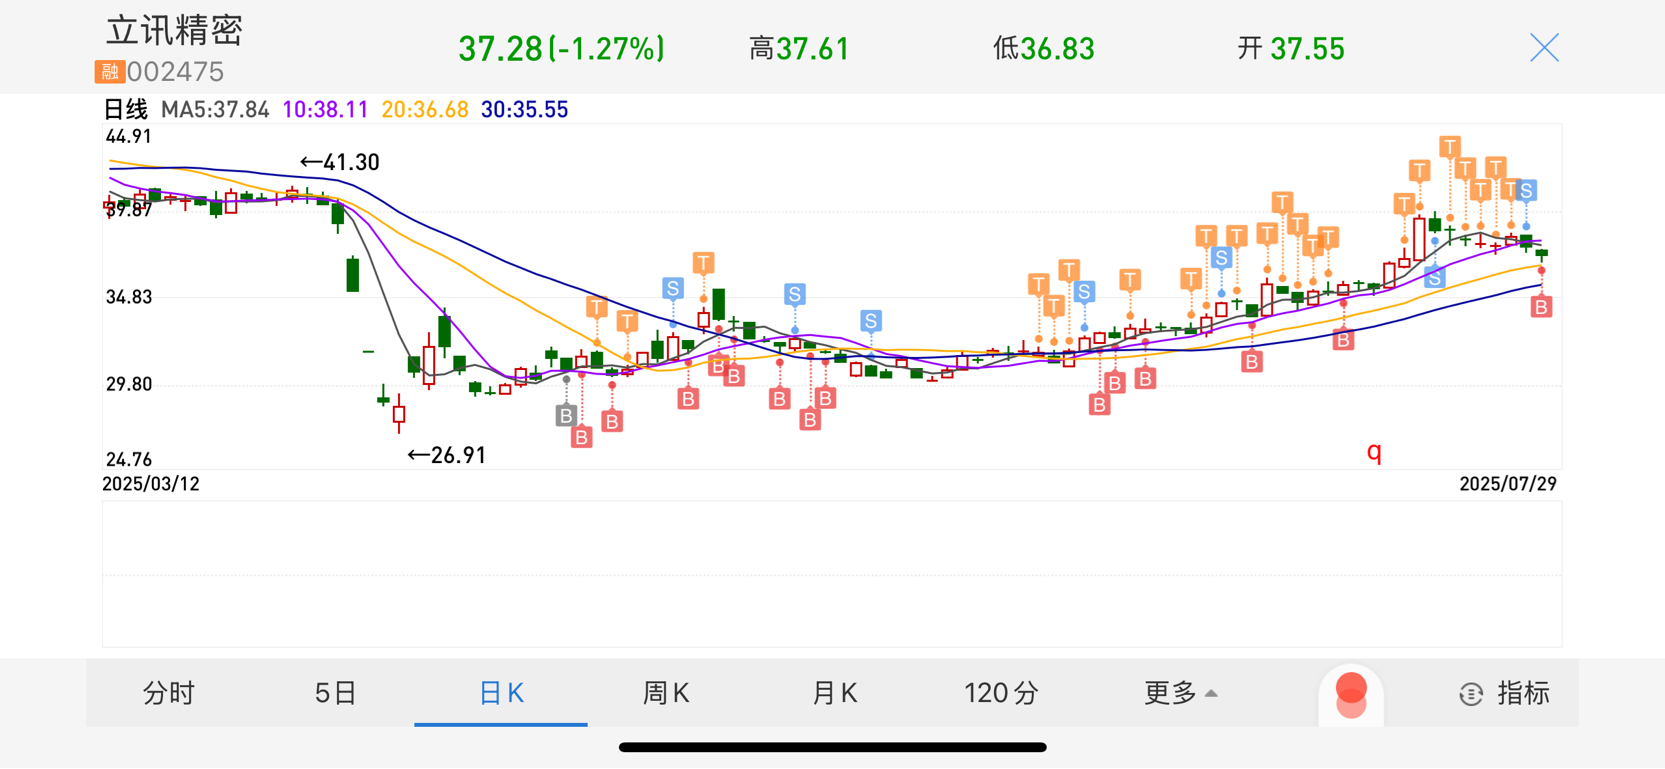Tap the 29.80 price axis label

click(x=129, y=384)
